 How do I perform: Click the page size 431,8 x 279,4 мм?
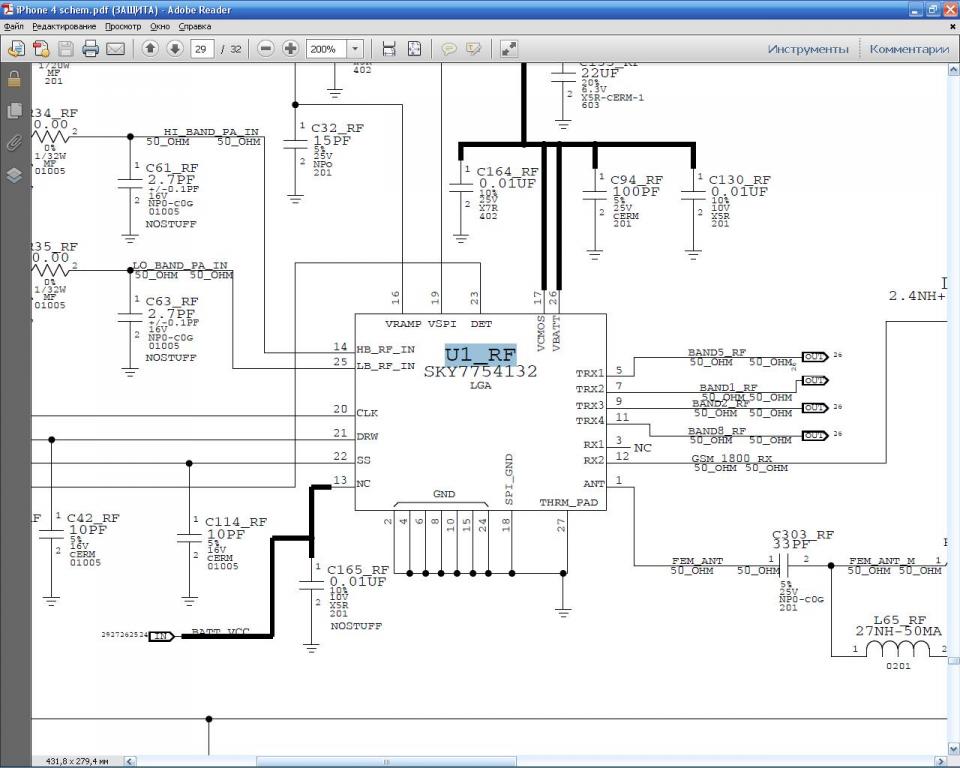77,761
